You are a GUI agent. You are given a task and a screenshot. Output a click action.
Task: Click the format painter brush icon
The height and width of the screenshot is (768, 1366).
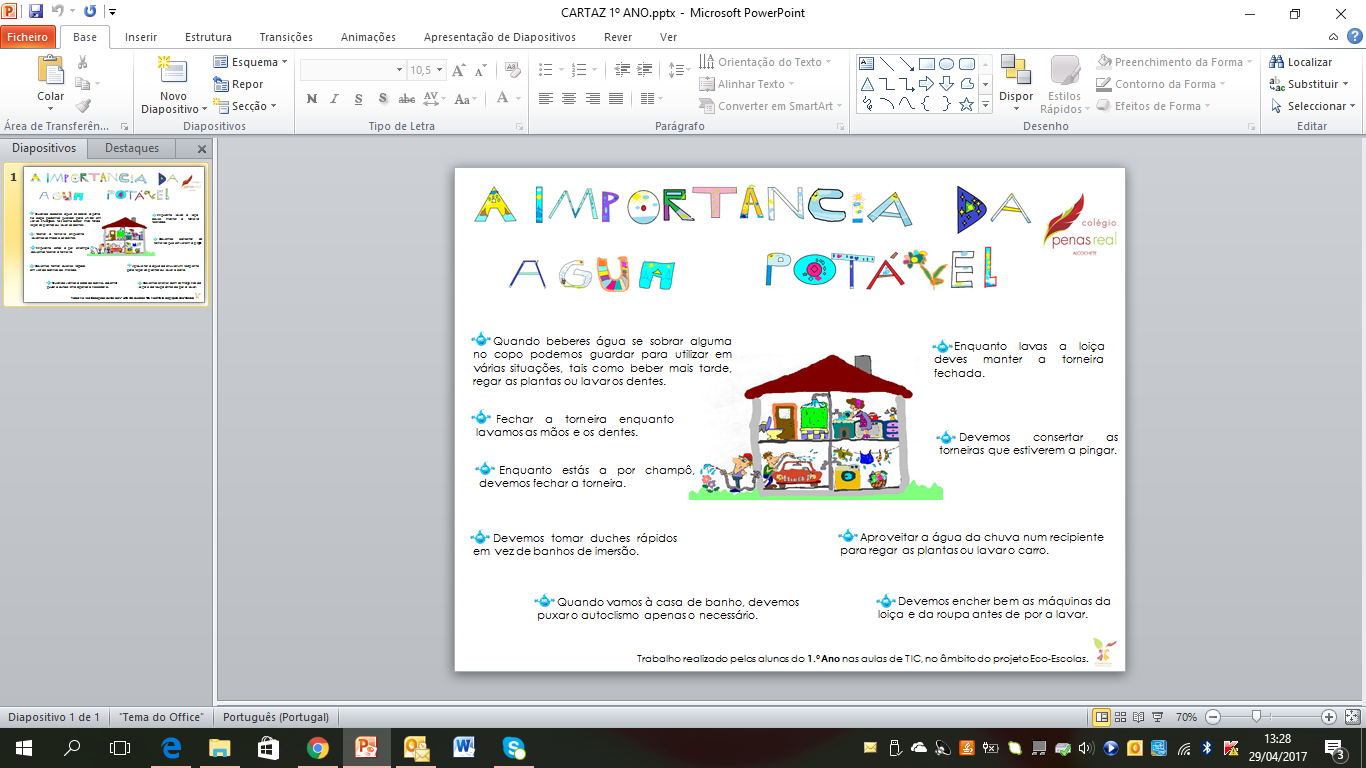tap(83, 106)
